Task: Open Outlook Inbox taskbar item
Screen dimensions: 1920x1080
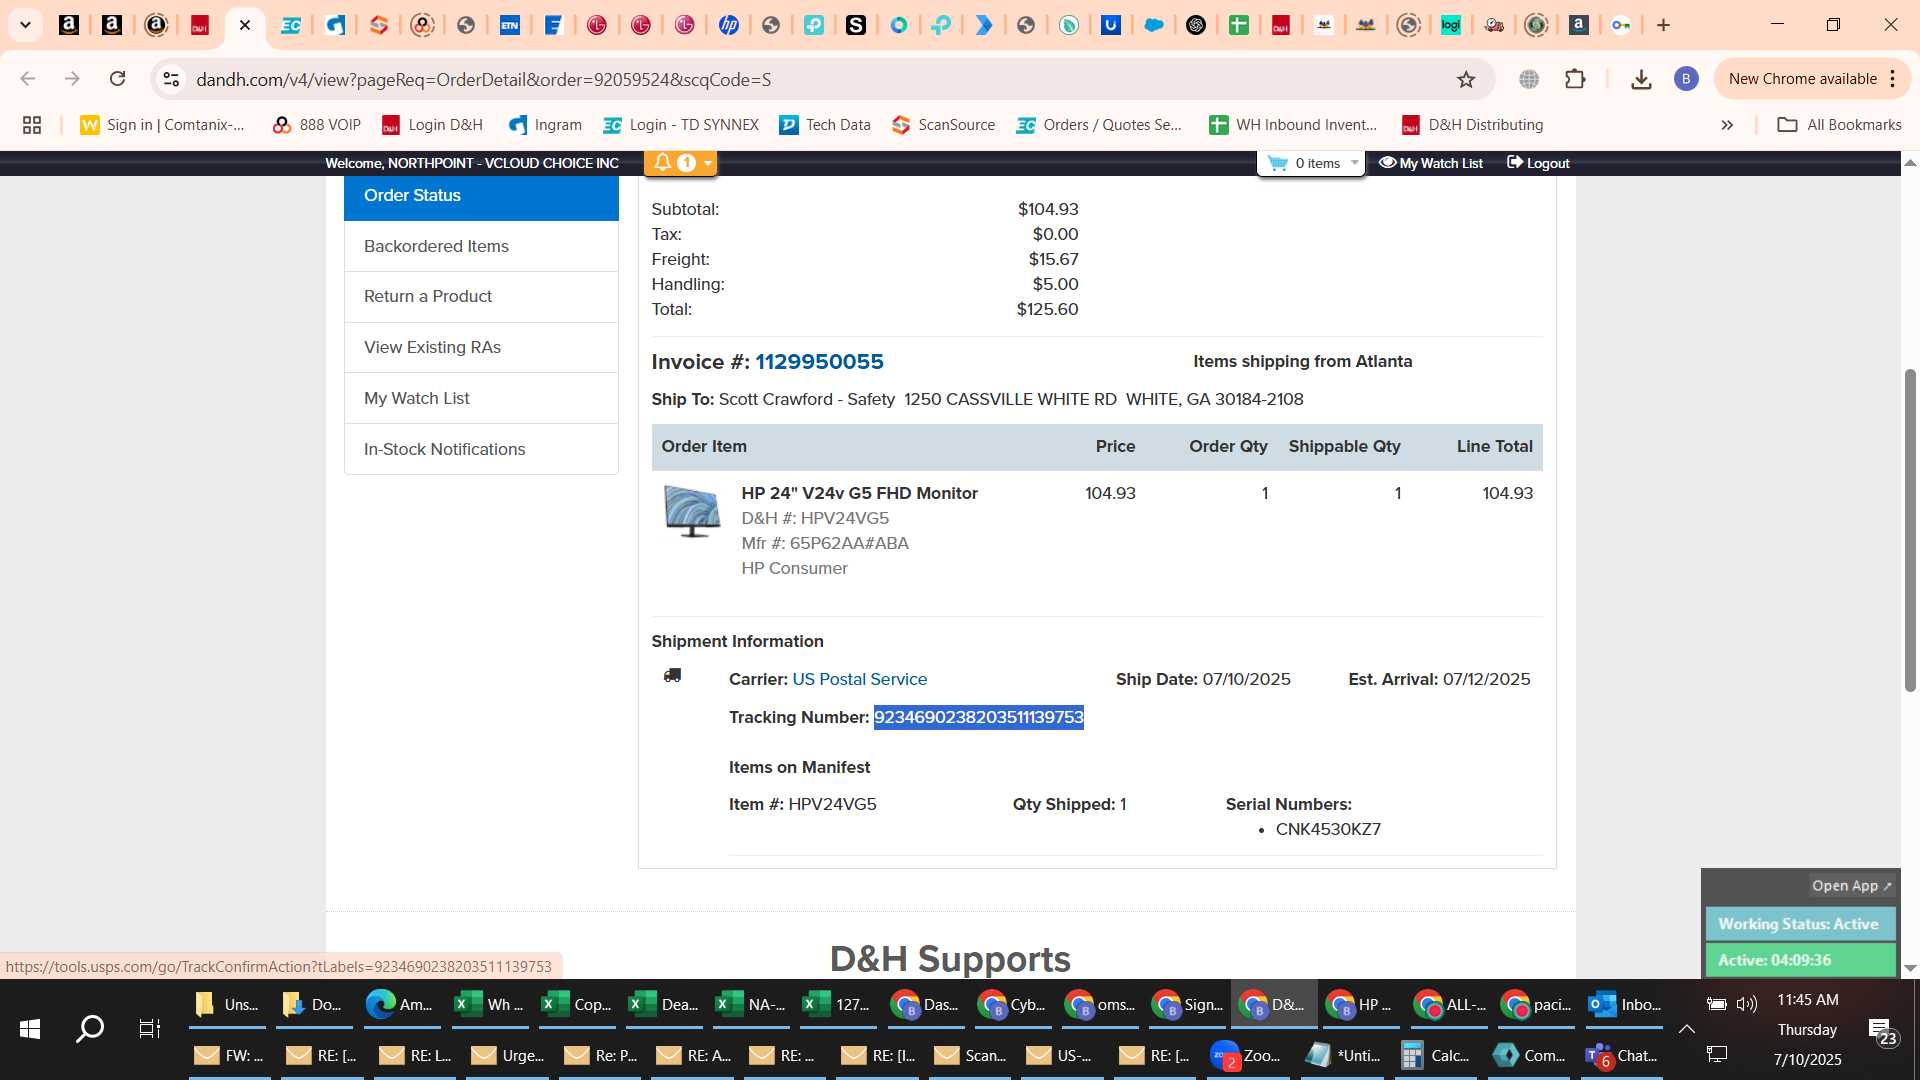Action: tap(1625, 1004)
